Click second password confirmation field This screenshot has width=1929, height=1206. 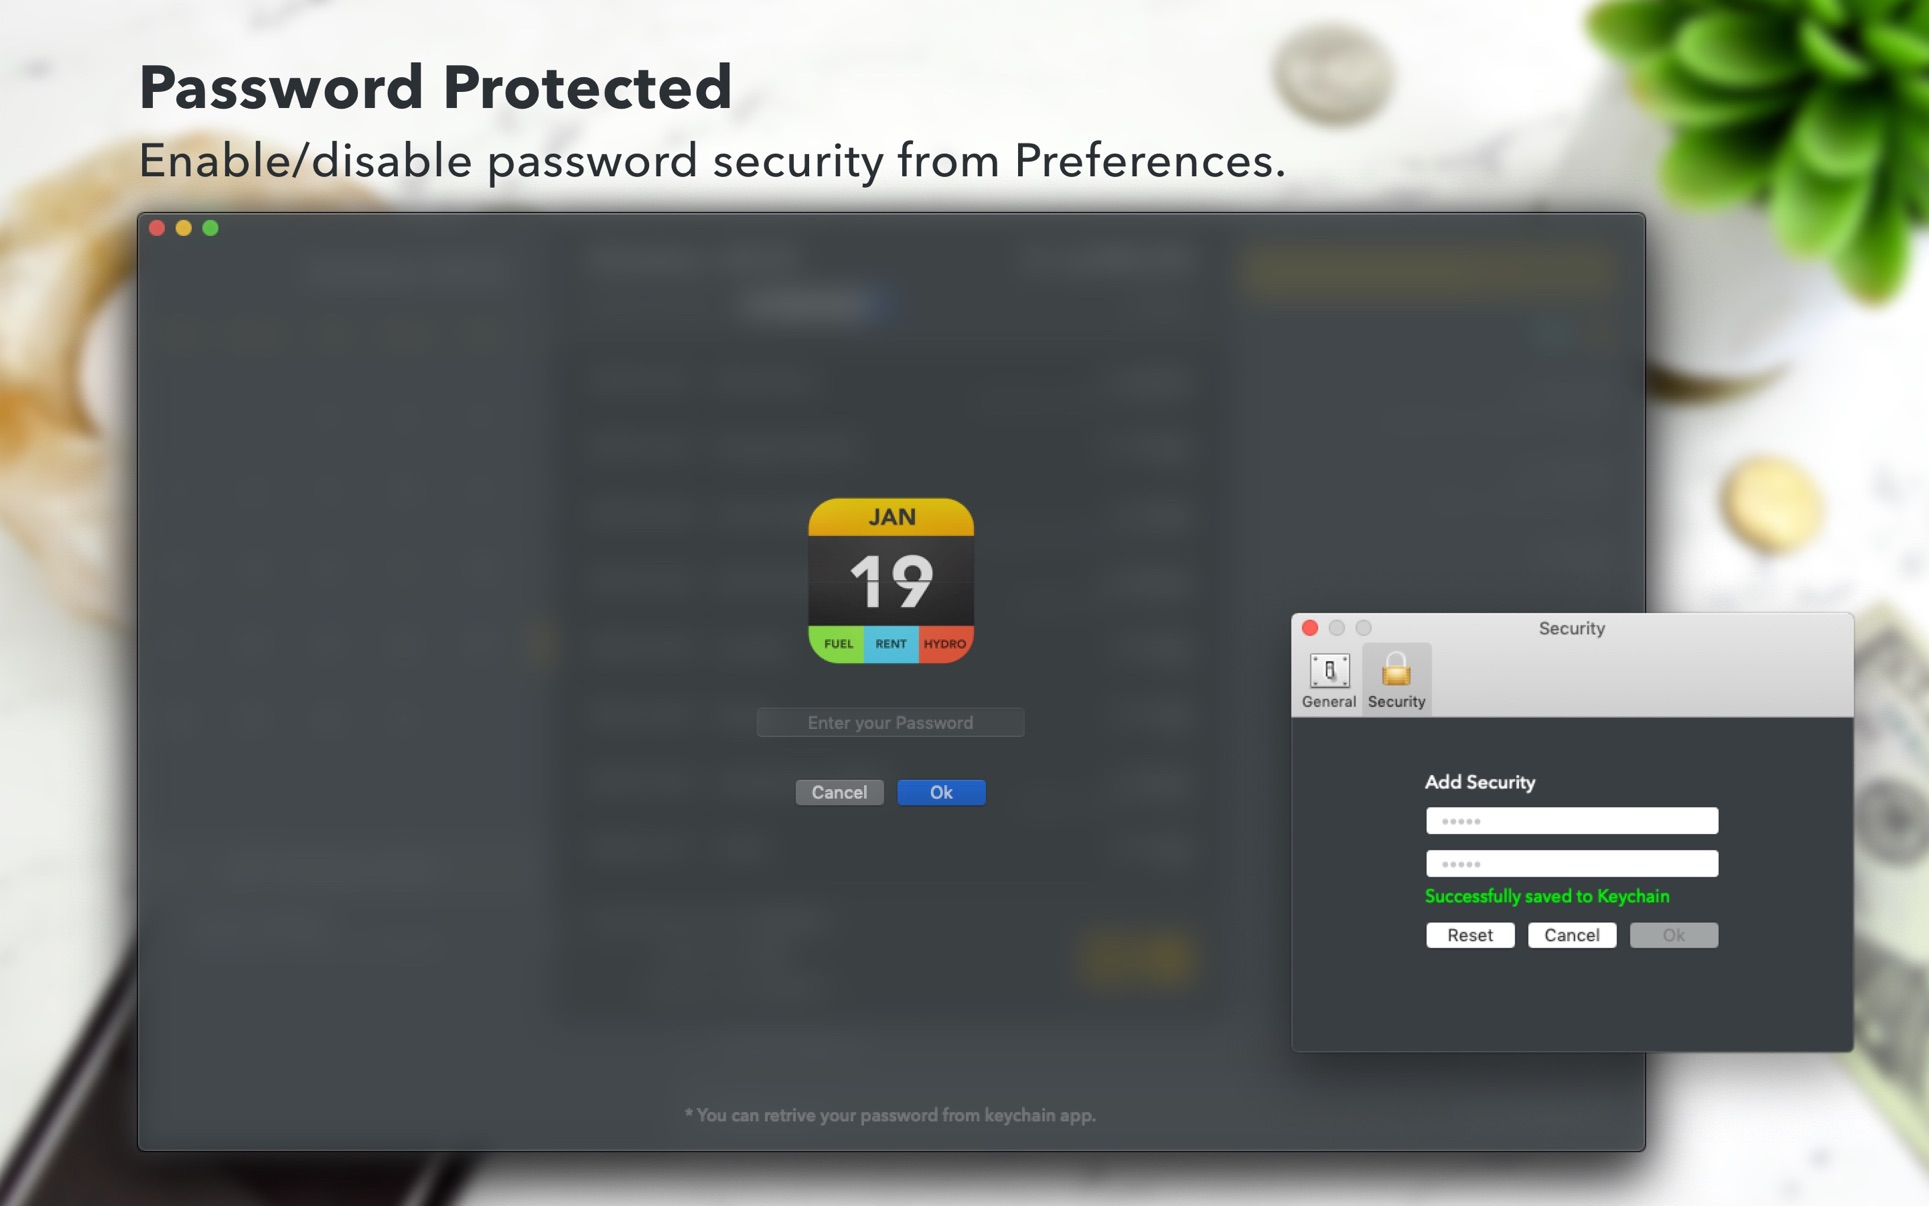pyautogui.click(x=1571, y=864)
